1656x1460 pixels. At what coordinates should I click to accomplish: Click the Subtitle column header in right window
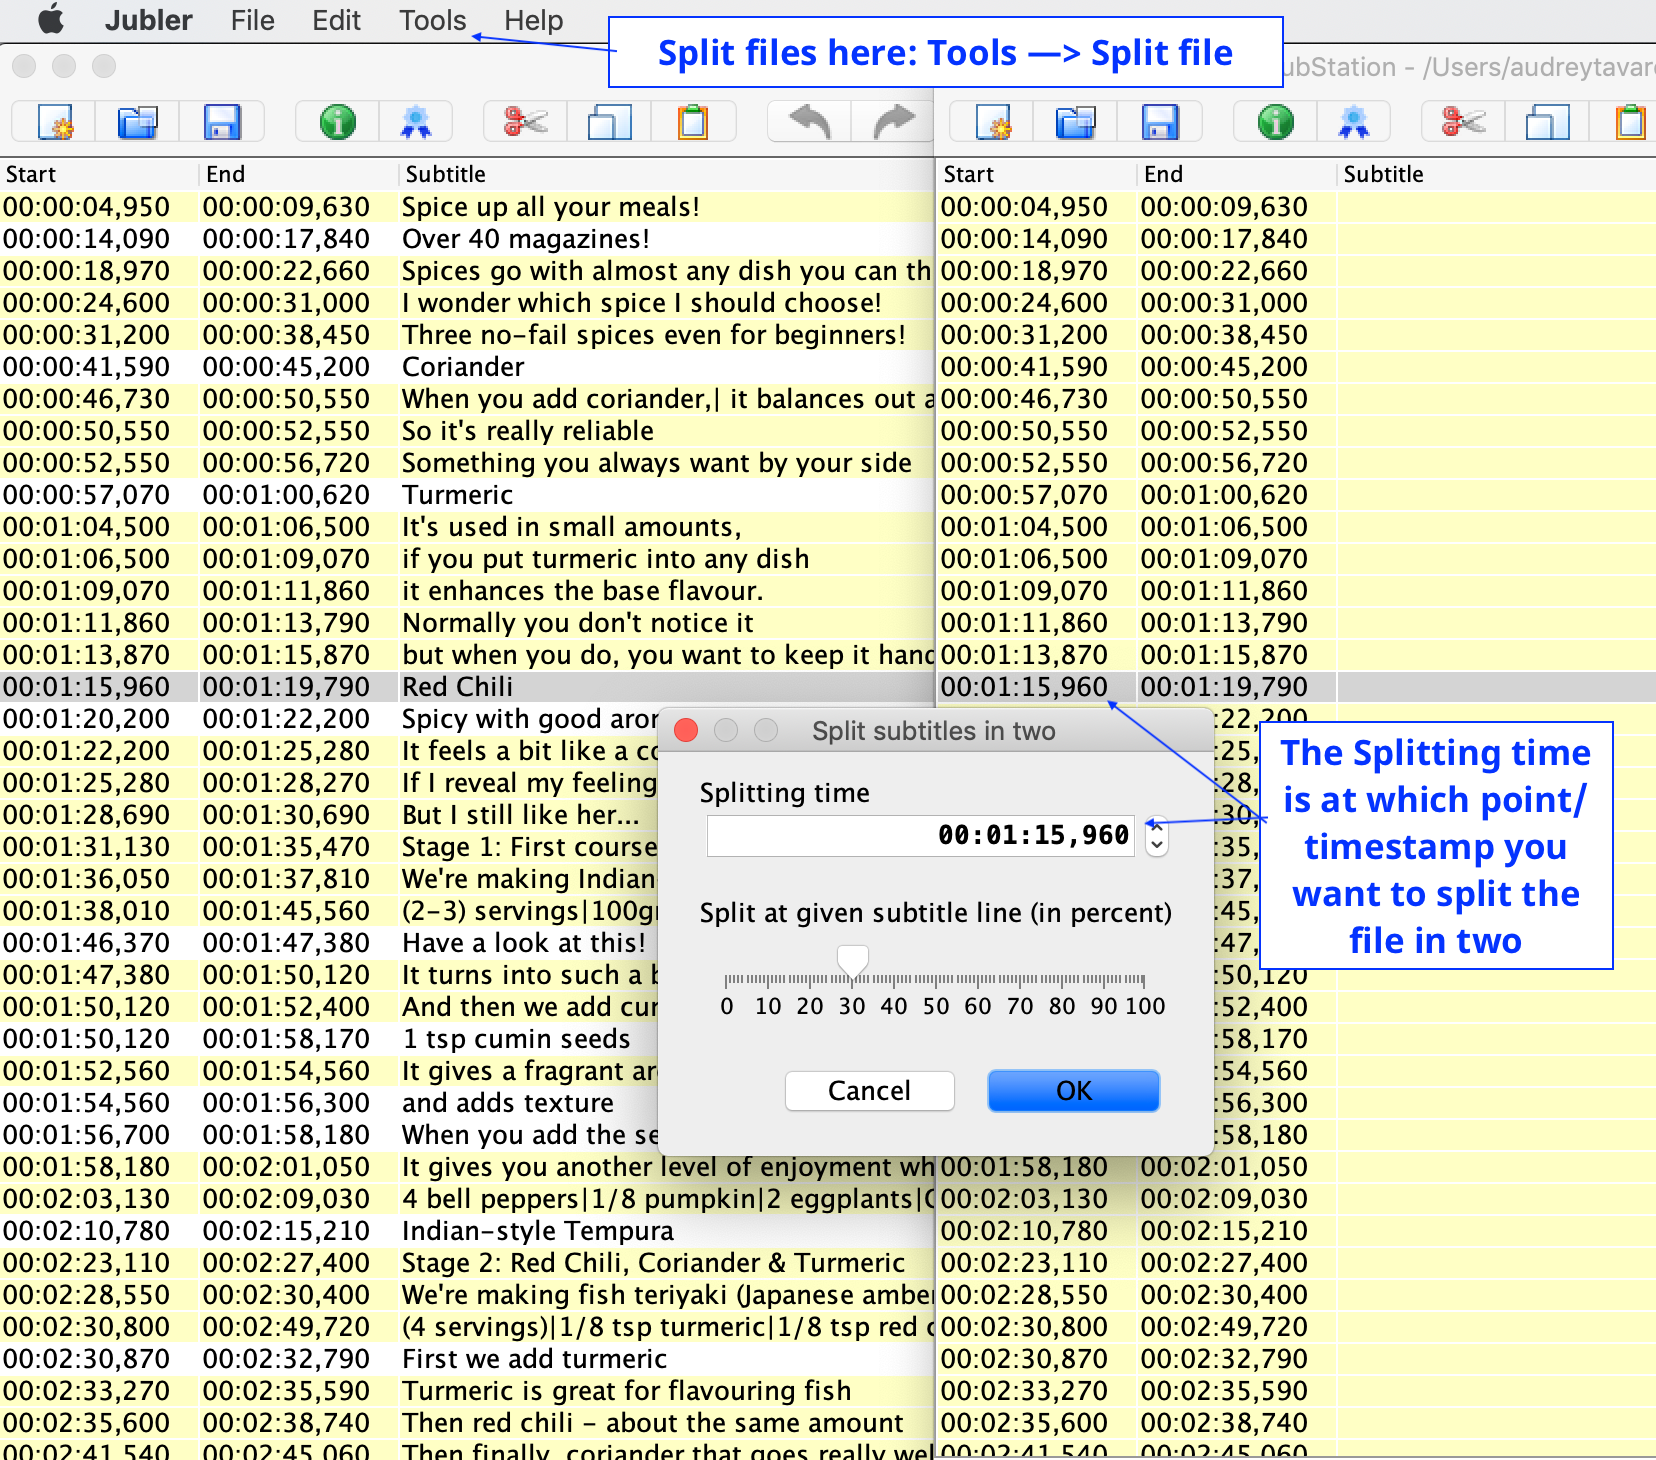pyautogui.click(x=1497, y=174)
